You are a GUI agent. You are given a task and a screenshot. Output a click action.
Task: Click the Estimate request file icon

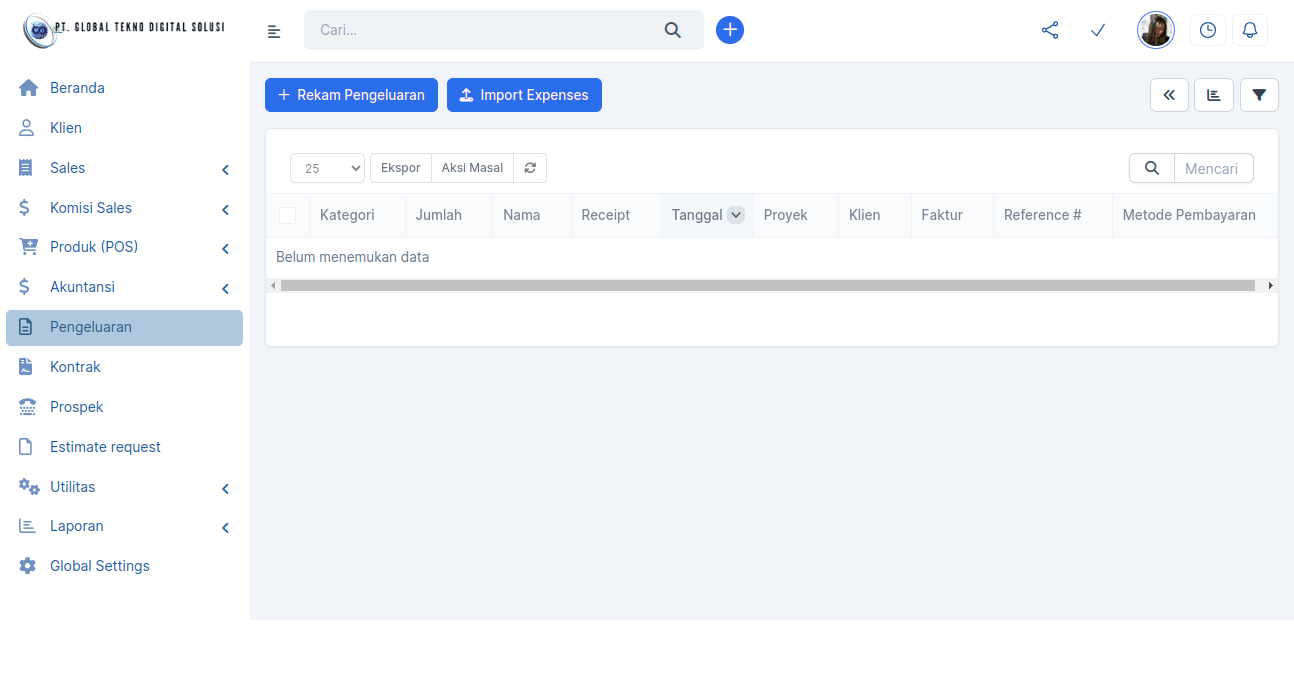tap(26, 447)
